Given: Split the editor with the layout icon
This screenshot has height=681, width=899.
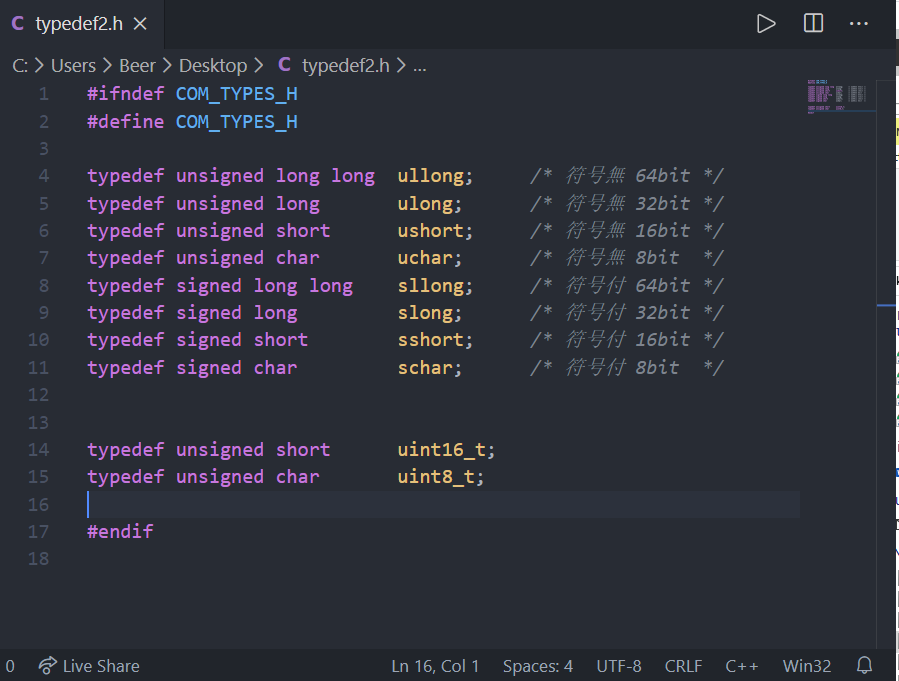Looking at the screenshot, I should (813, 23).
